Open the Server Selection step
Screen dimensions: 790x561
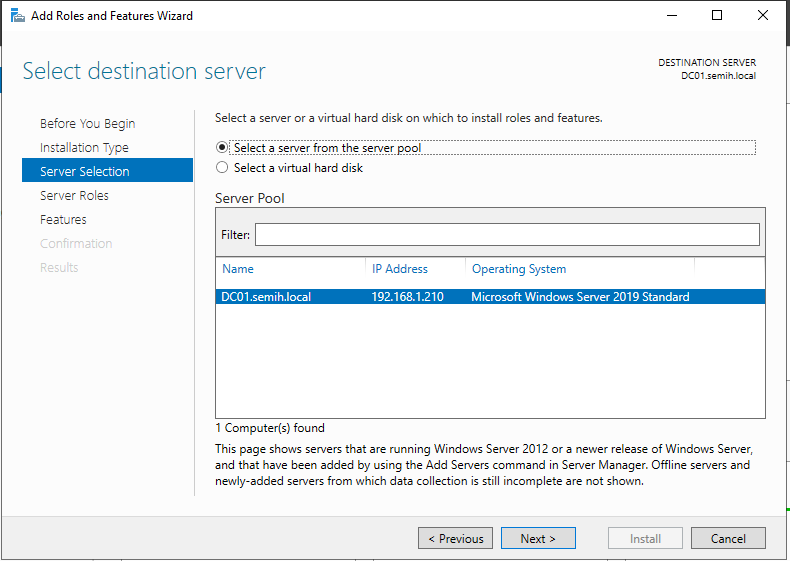coord(85,172)
